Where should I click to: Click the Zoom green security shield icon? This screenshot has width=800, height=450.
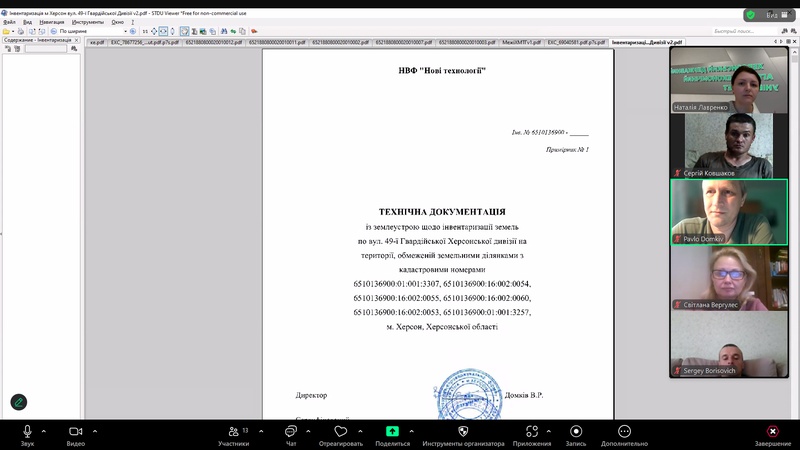(x=751, y=15)
